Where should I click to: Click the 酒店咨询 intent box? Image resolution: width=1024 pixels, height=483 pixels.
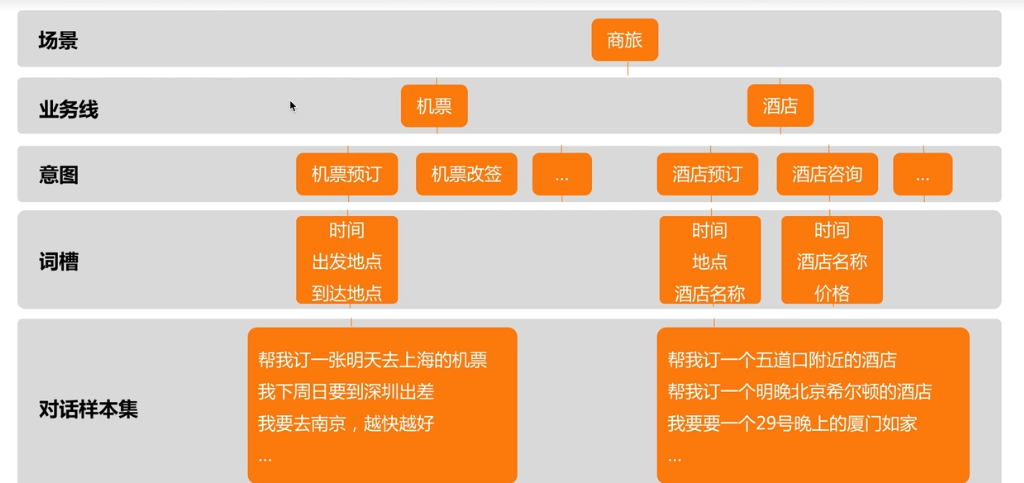click(827, 174)
